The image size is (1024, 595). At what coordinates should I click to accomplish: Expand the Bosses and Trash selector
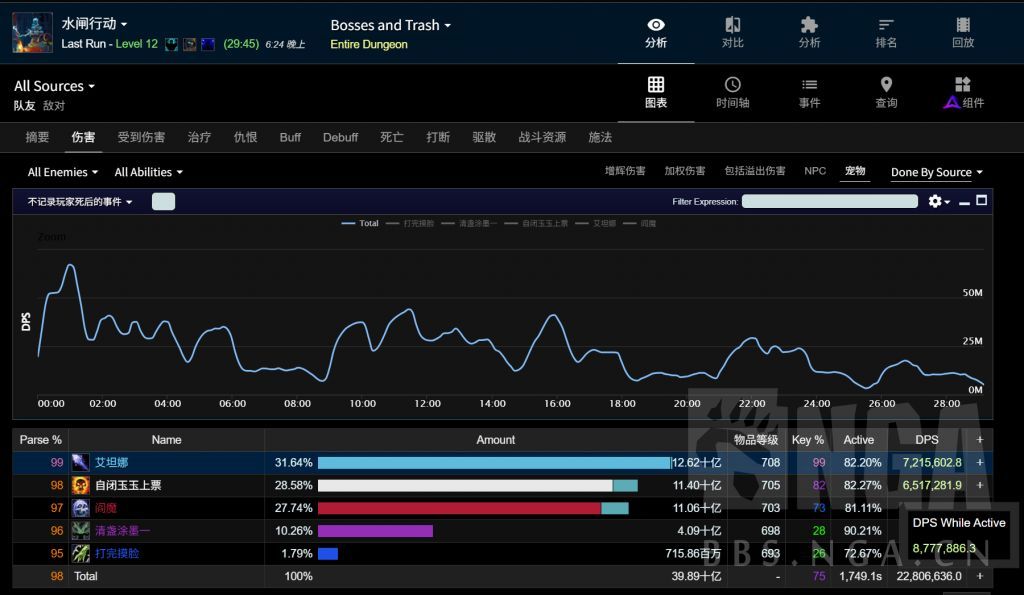pyautogui.click(x=391, y=25)
